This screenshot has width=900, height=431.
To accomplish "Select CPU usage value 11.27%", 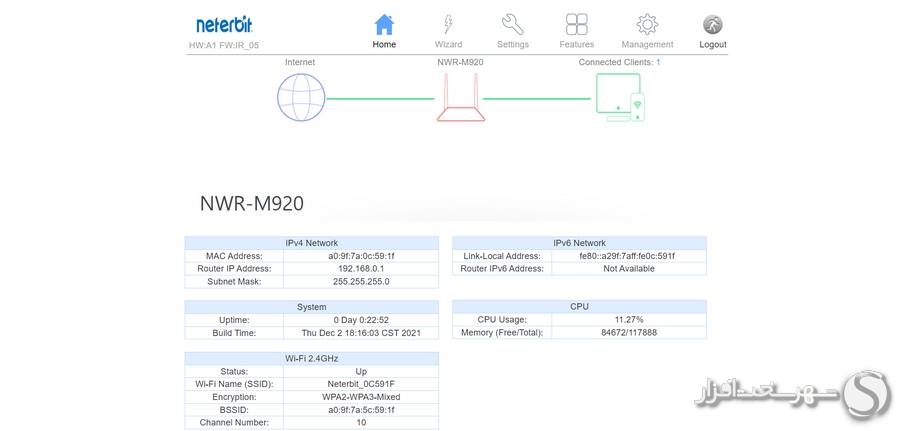I will [629, 320].
